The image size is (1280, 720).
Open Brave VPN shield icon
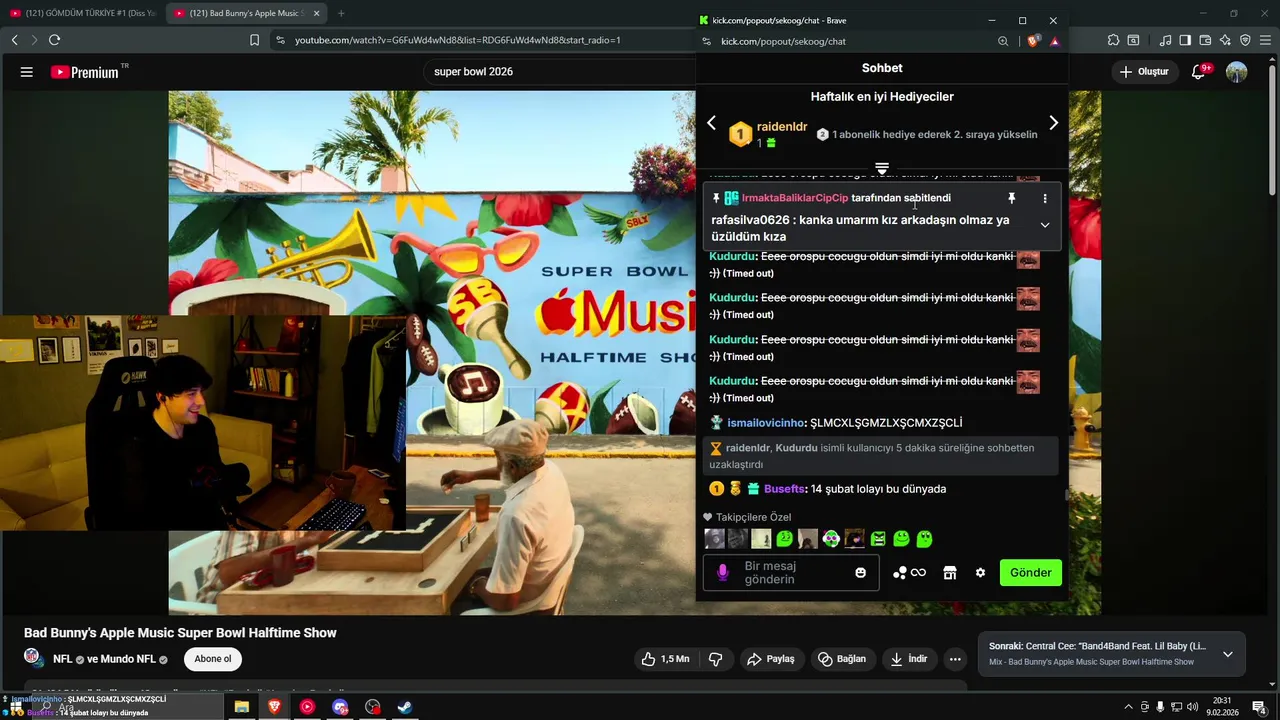click(x=1245, y=40)
